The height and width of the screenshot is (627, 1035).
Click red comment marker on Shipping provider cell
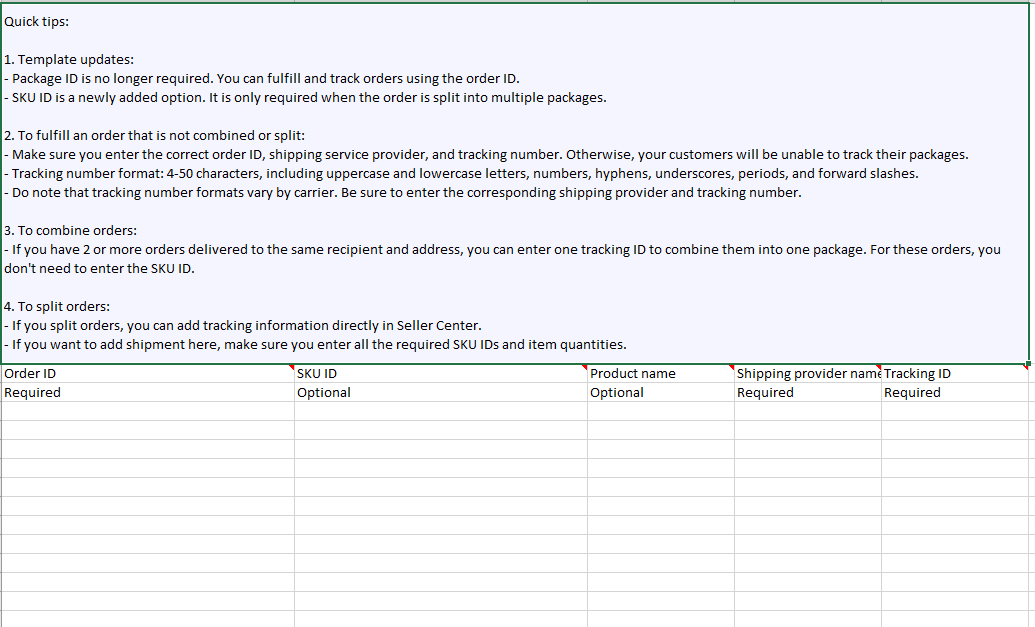pyautogui.click(x=878, y=368)
